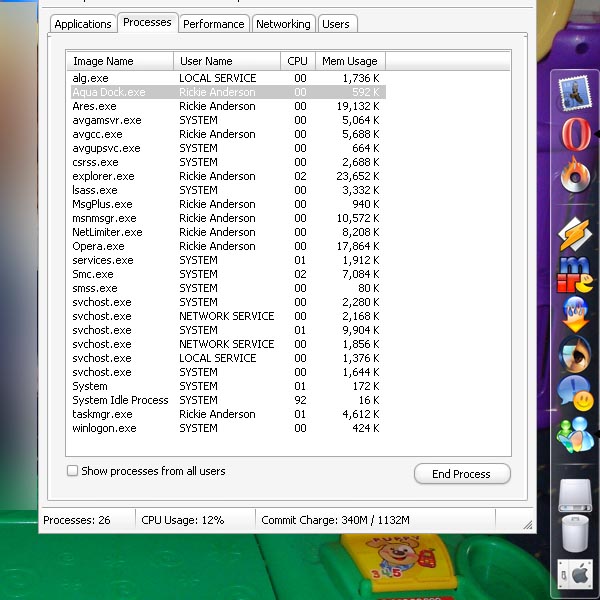Launch Opera from the dock
This screenshot has height=600, width=600.
coord(576,134)
